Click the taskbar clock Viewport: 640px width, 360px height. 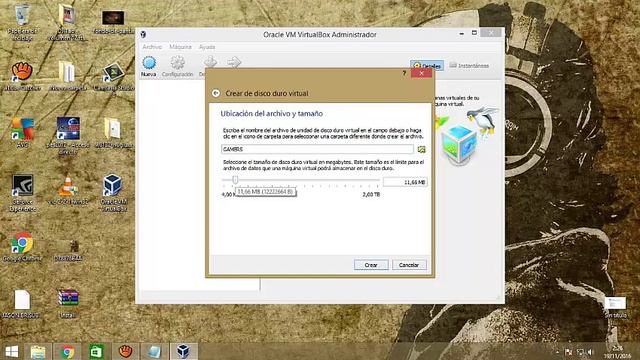(617, 352)
